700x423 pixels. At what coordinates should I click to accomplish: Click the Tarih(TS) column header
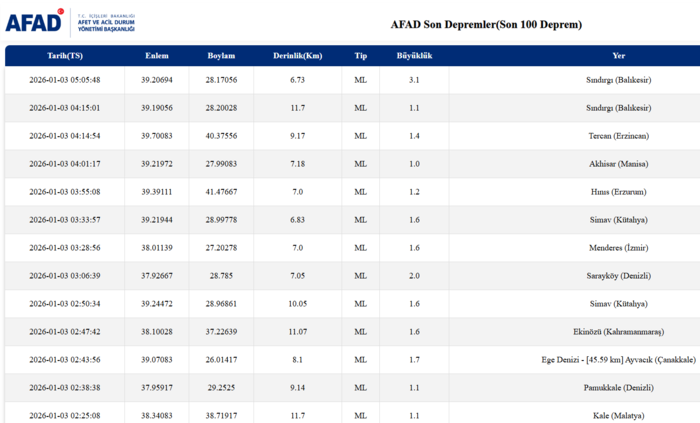pyautogui.click(x=65, y=56)
